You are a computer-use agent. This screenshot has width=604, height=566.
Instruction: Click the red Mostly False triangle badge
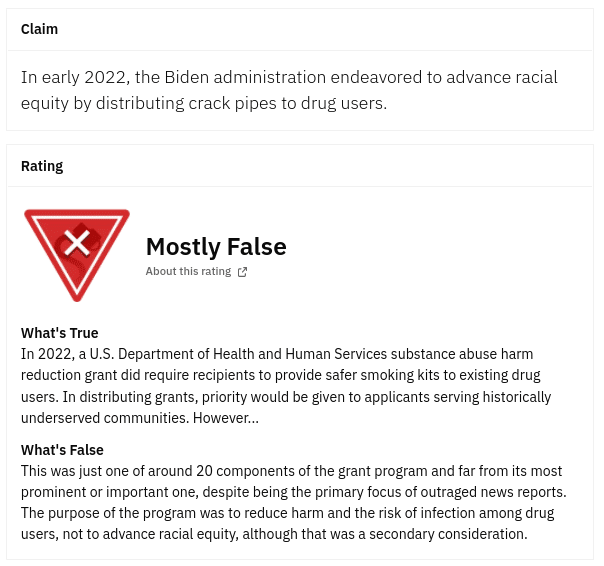point(77,255)
